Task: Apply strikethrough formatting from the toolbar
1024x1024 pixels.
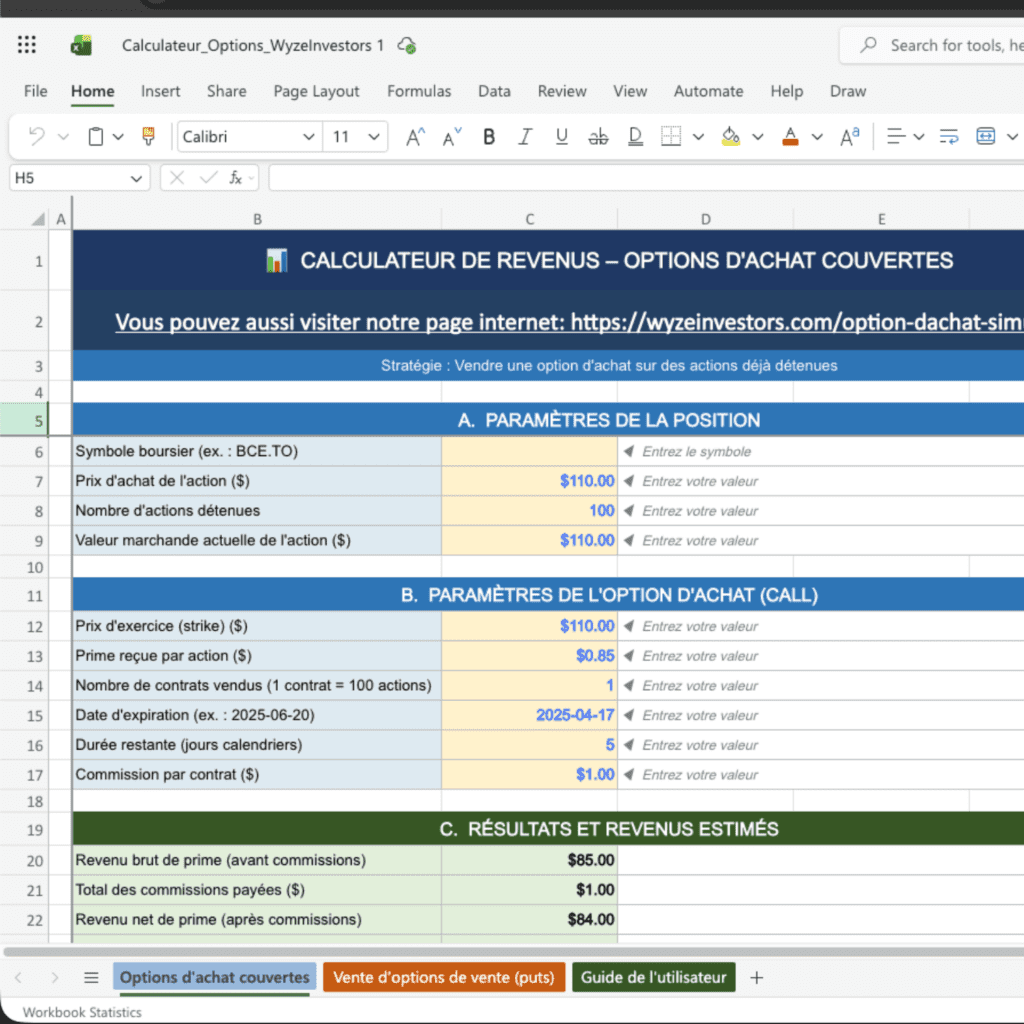Action: click(598, 136)
